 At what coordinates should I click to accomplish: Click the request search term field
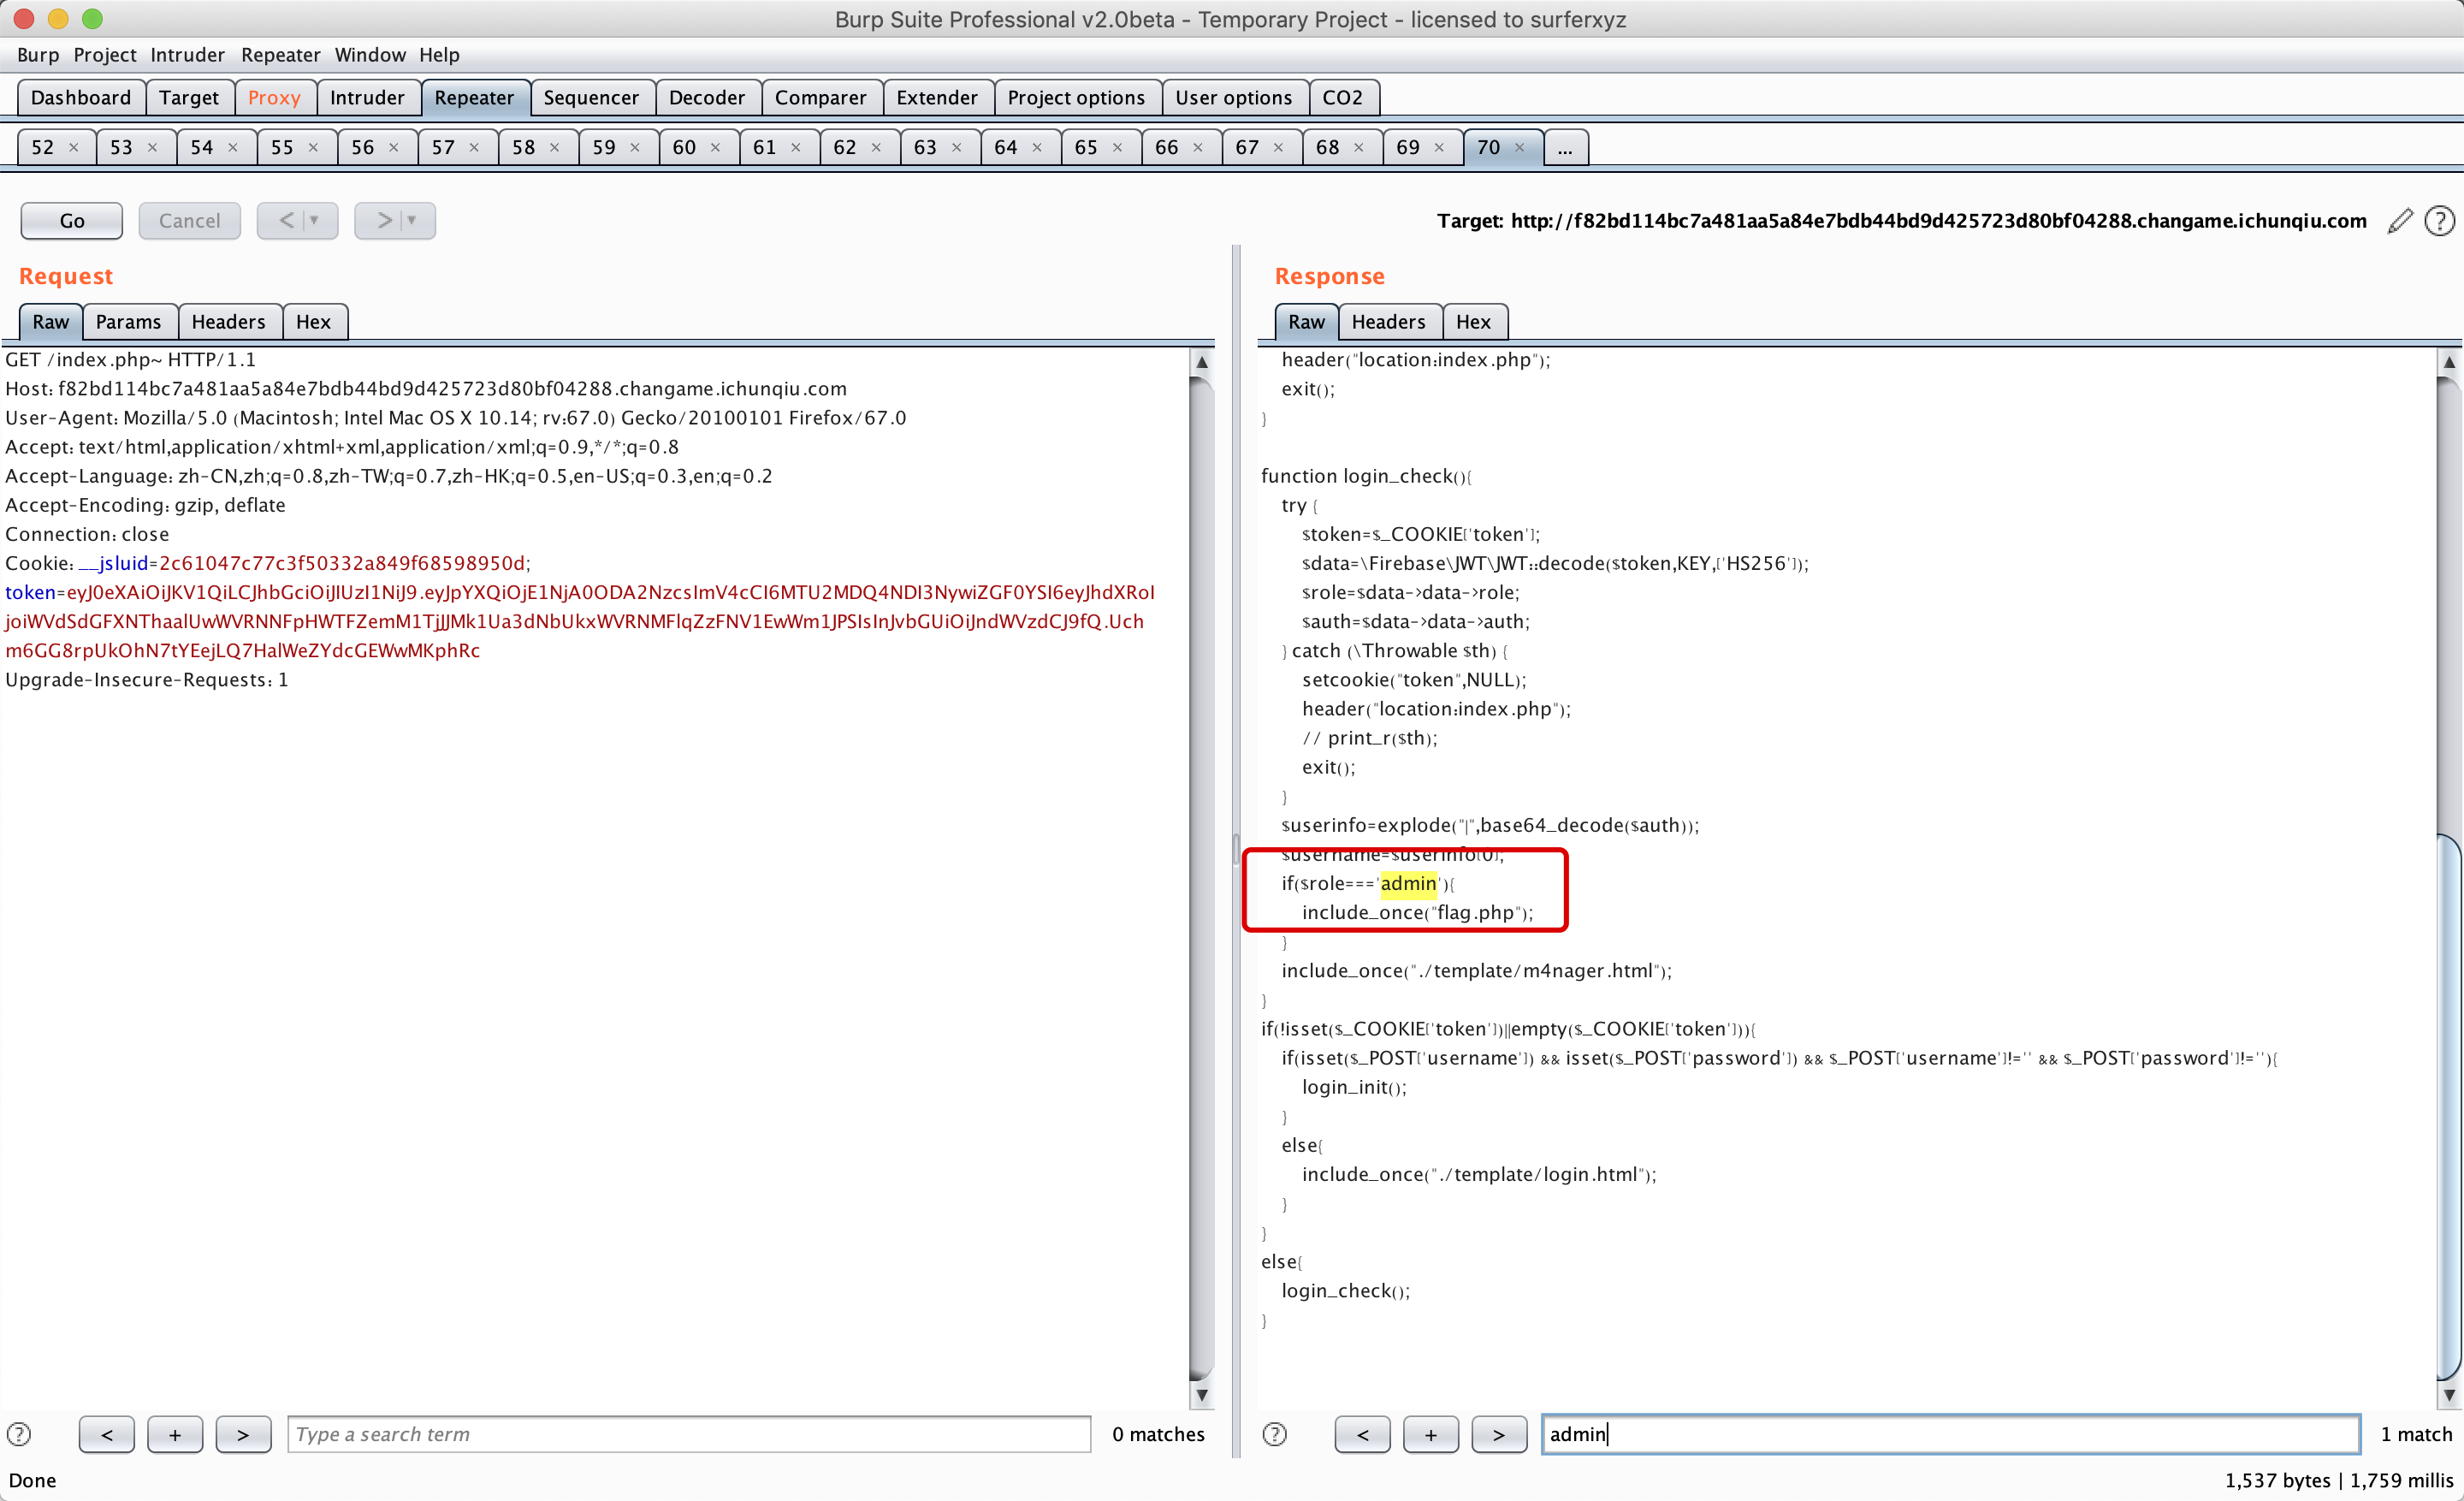pos(688,1434)
